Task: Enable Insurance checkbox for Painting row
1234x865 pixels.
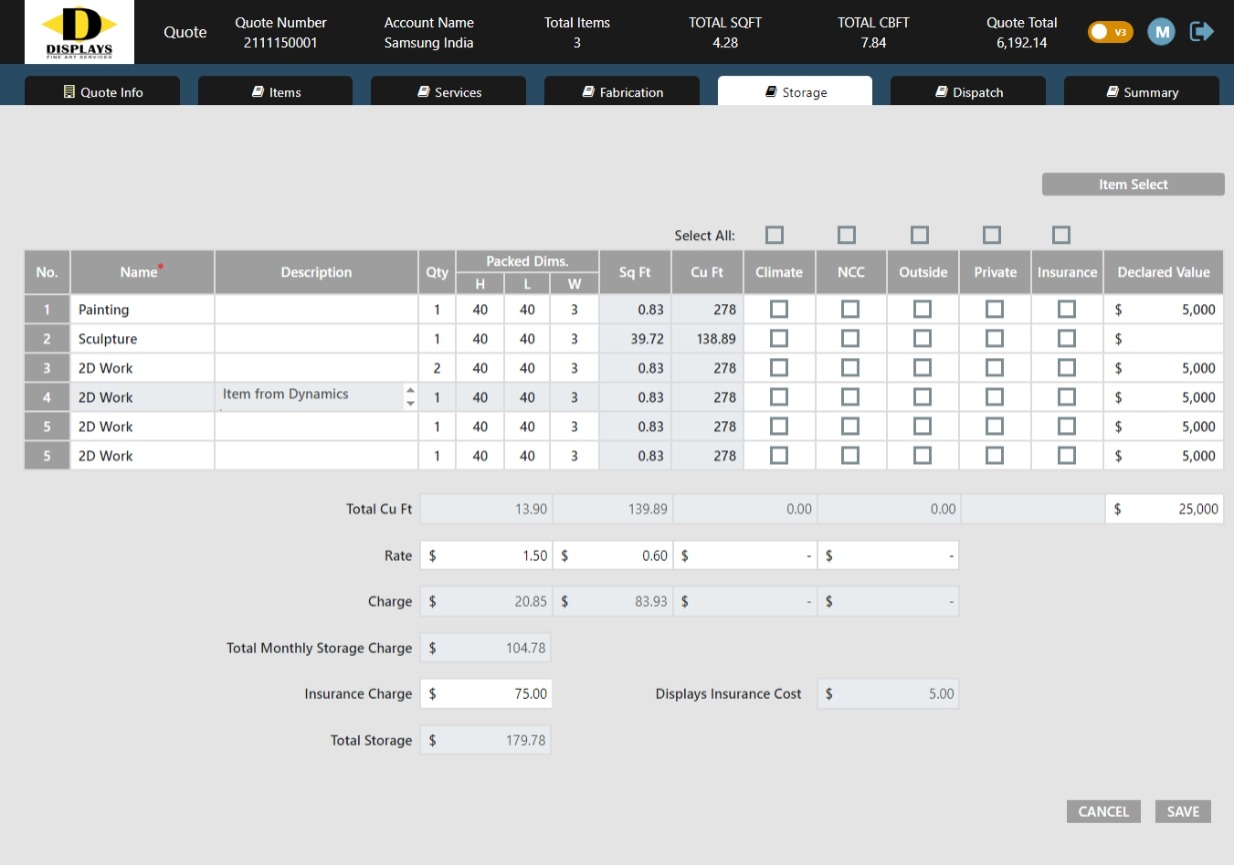Action: pos(1066,310)
